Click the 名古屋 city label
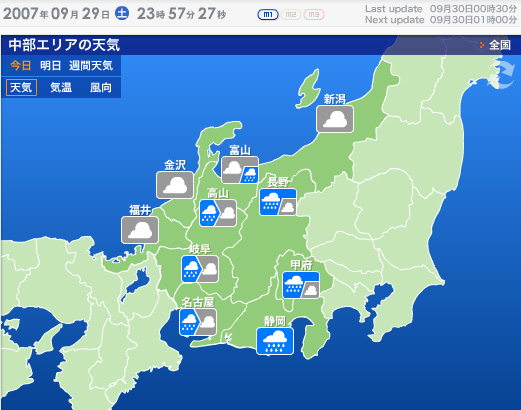521x410 pixels. [198, 302]
